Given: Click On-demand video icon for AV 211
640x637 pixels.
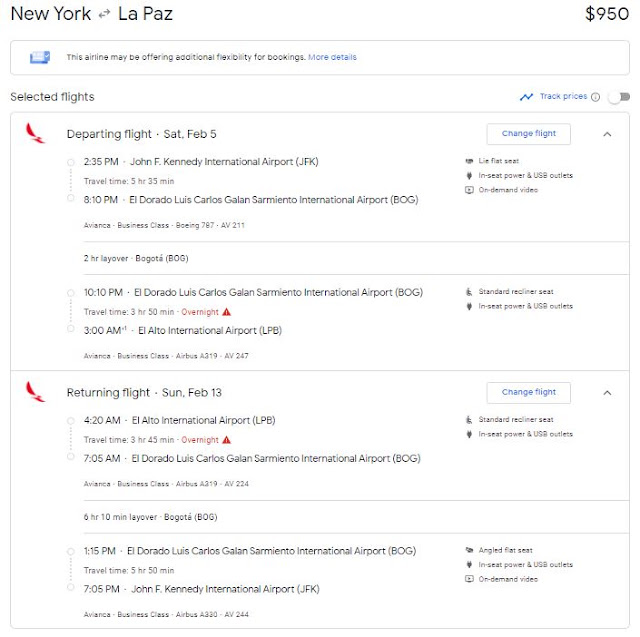Looking at the screenshot, I should tap(469, 190).
